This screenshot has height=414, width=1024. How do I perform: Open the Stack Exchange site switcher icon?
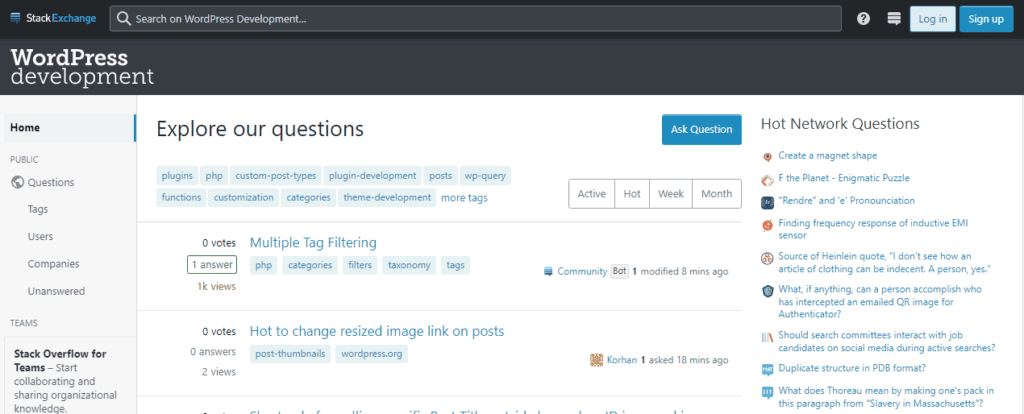point(893,19)
